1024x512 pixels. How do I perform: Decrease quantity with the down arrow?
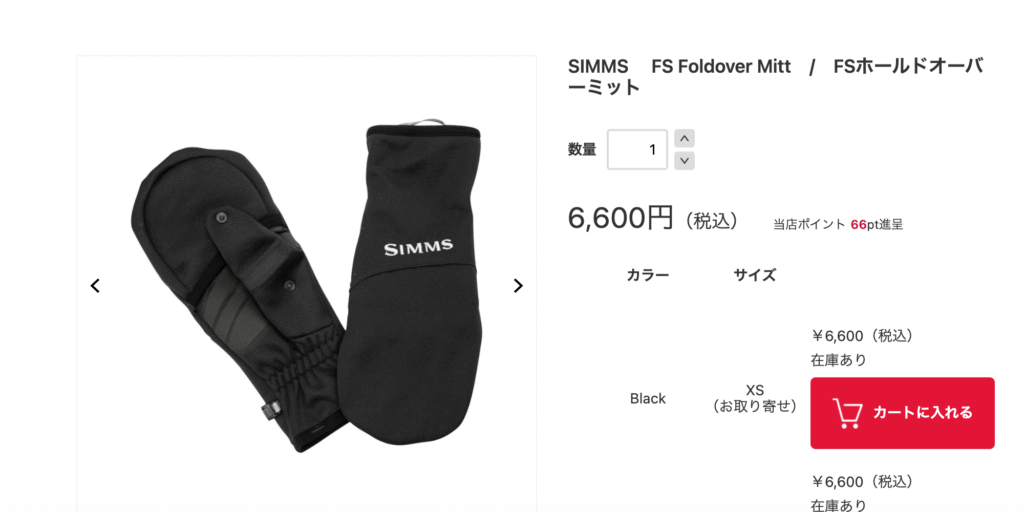(x=684, y=160)
